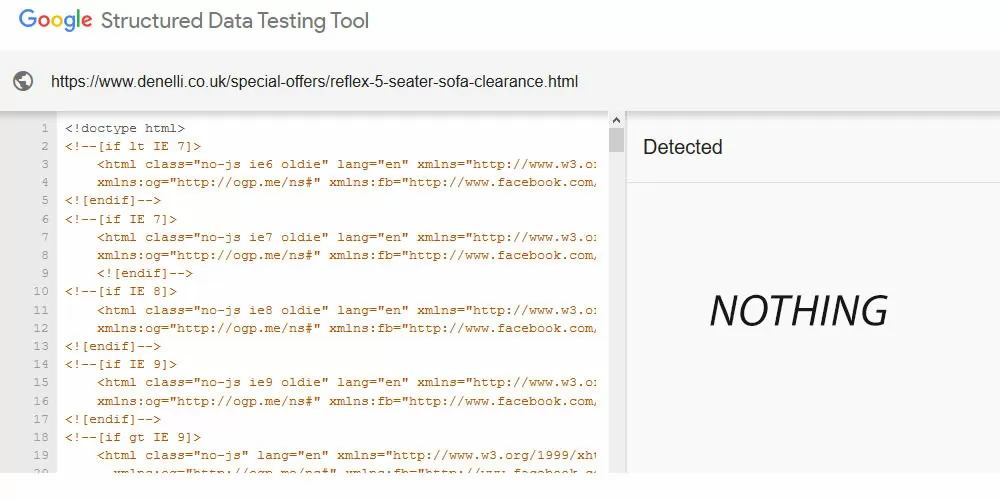The width and height of the screenshot is (1000, 500).
Task: Click the <!doctype html> code line
Action: 125,128
